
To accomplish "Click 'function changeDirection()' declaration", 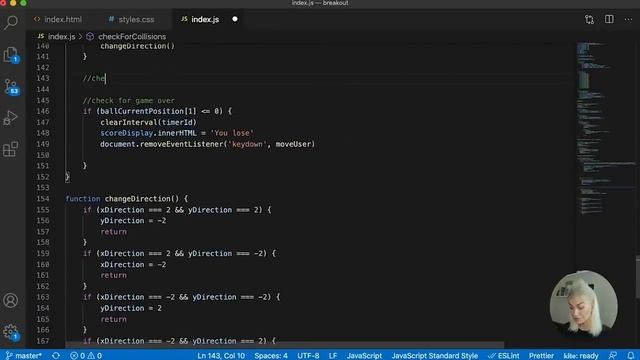I will tap(122, 199).
